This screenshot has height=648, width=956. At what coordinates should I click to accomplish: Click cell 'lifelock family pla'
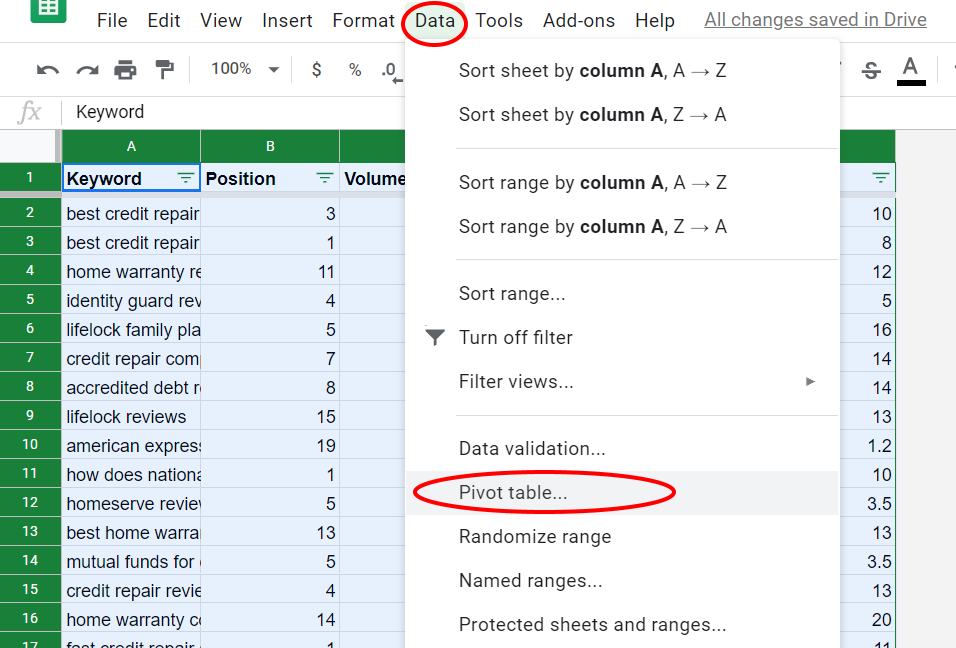[131, 329]
